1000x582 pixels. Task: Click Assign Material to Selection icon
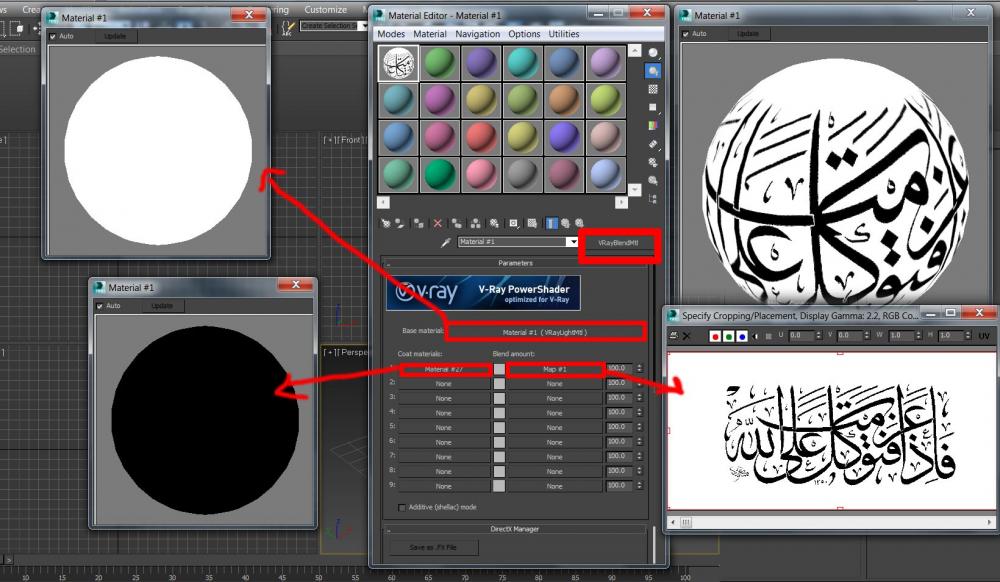click(418, 223)
